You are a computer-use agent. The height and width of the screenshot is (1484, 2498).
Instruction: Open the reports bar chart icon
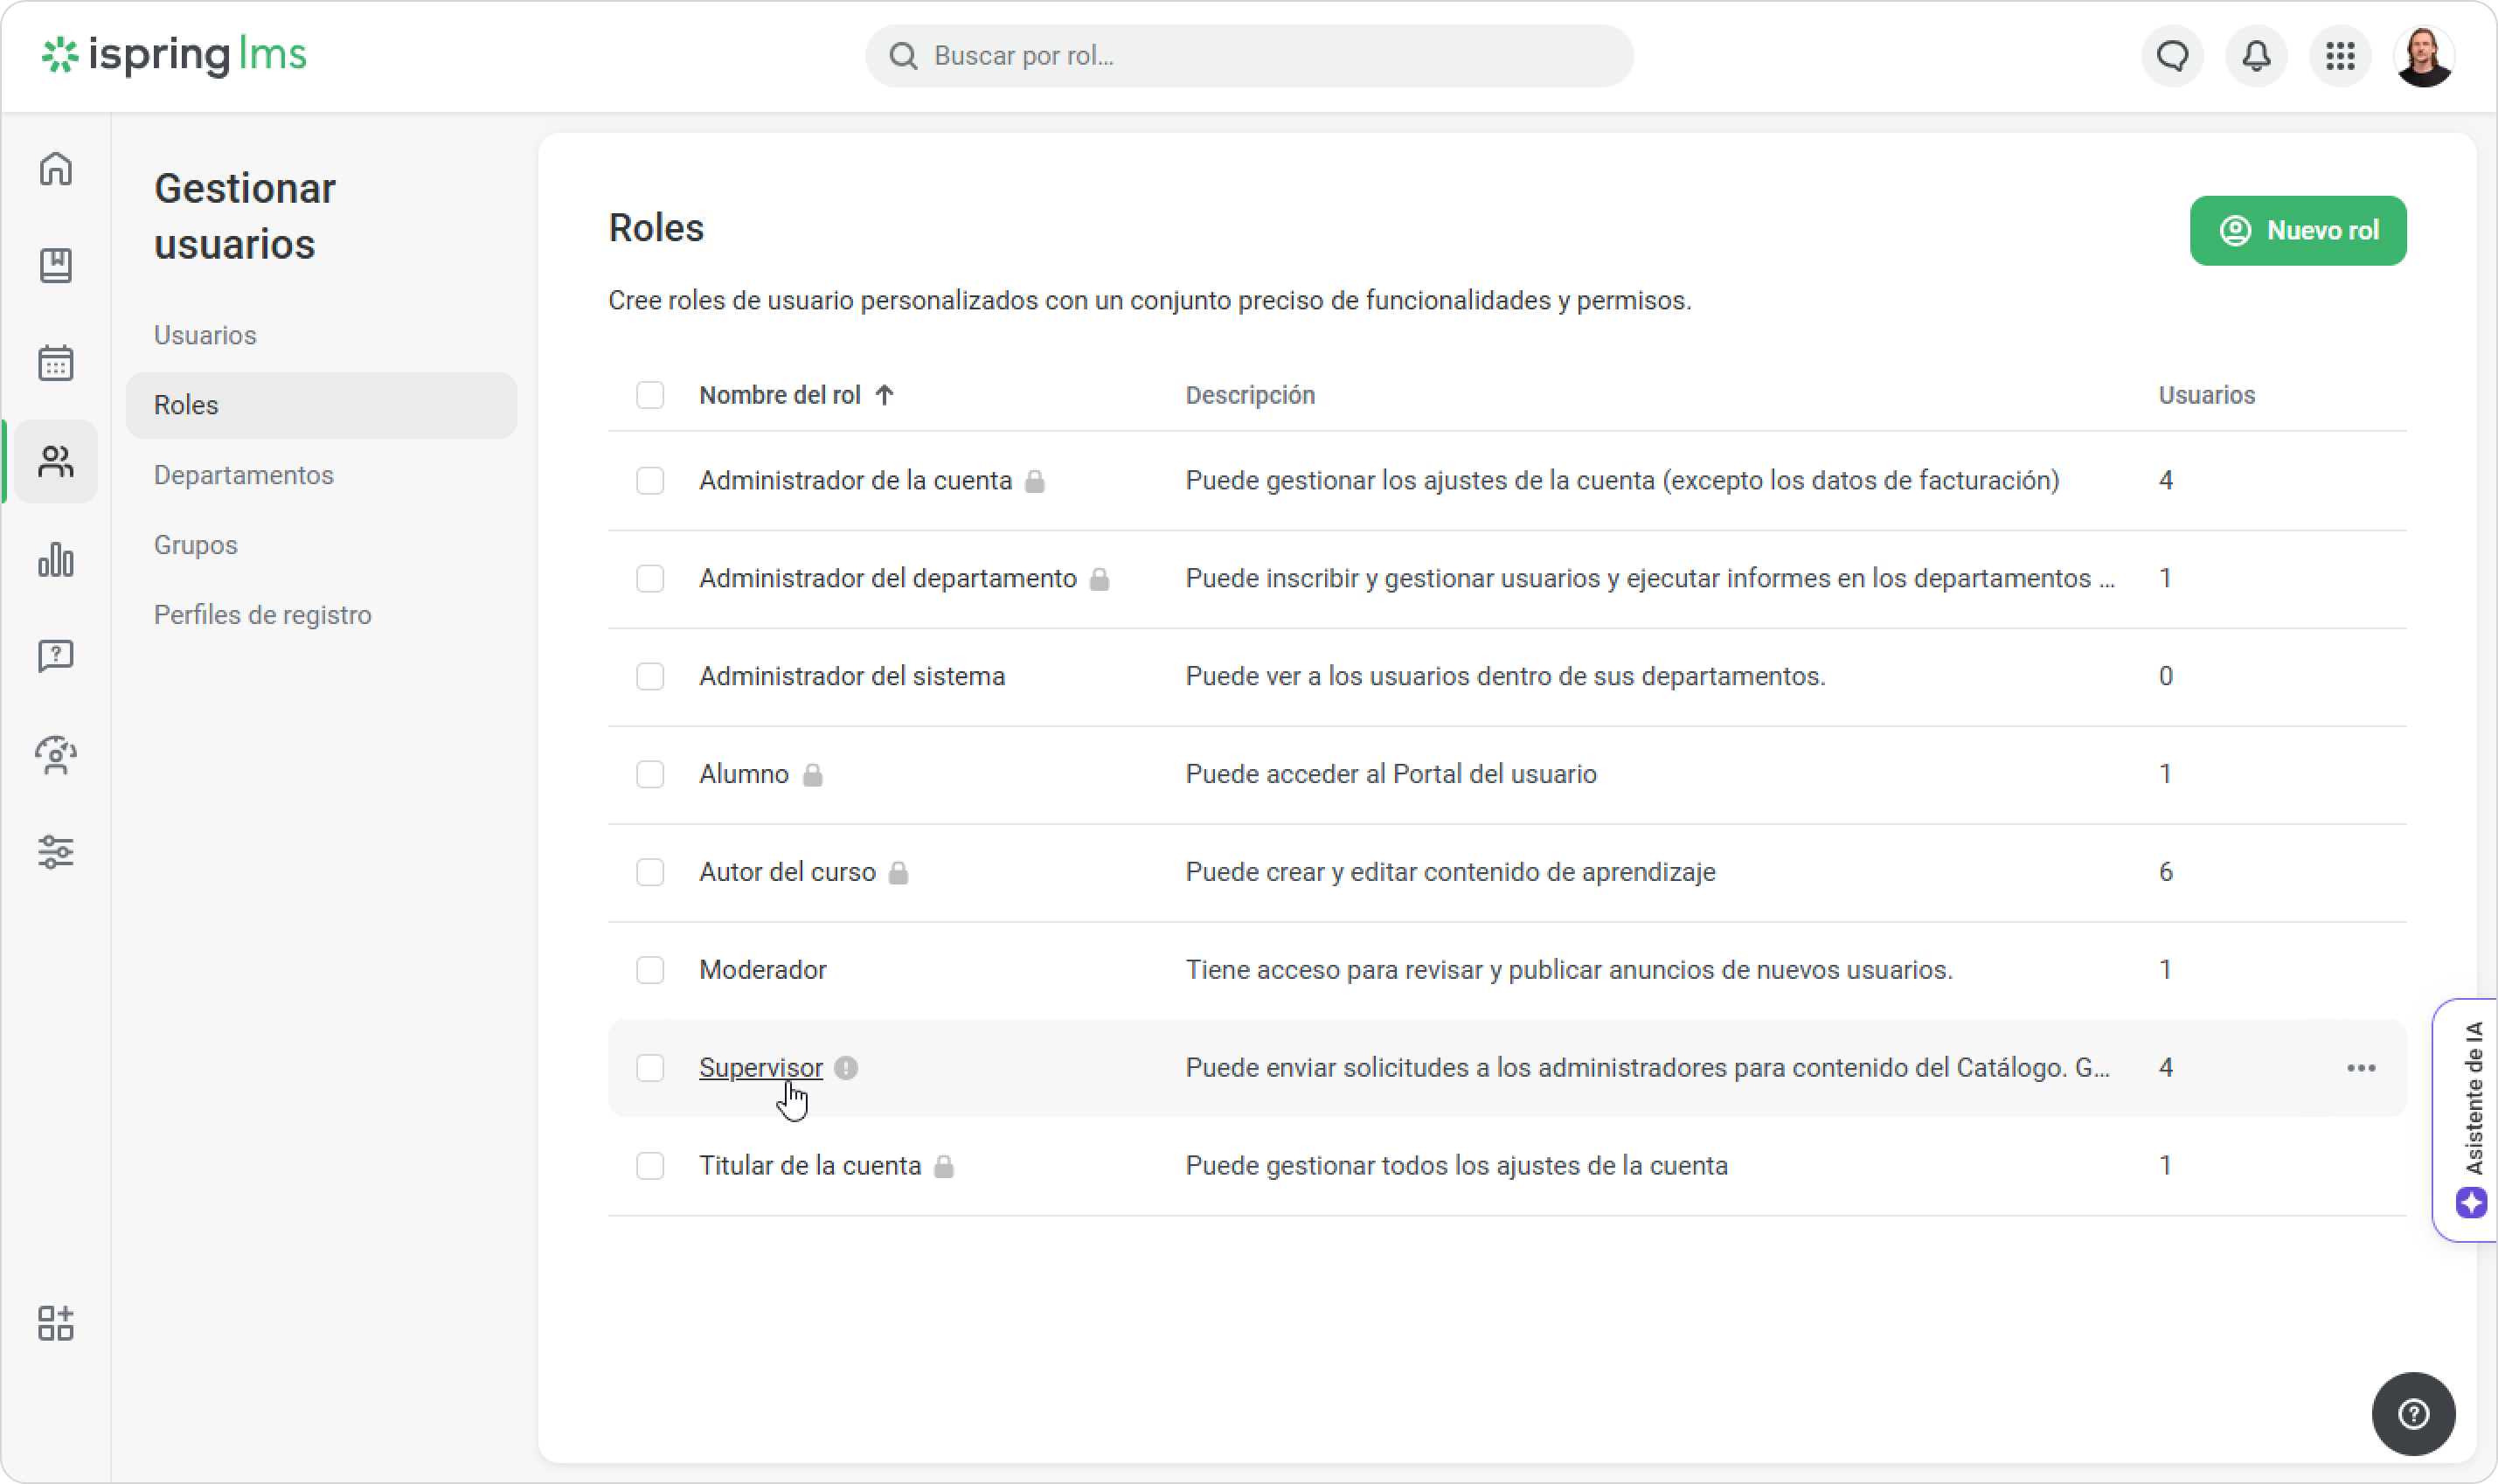56,559
